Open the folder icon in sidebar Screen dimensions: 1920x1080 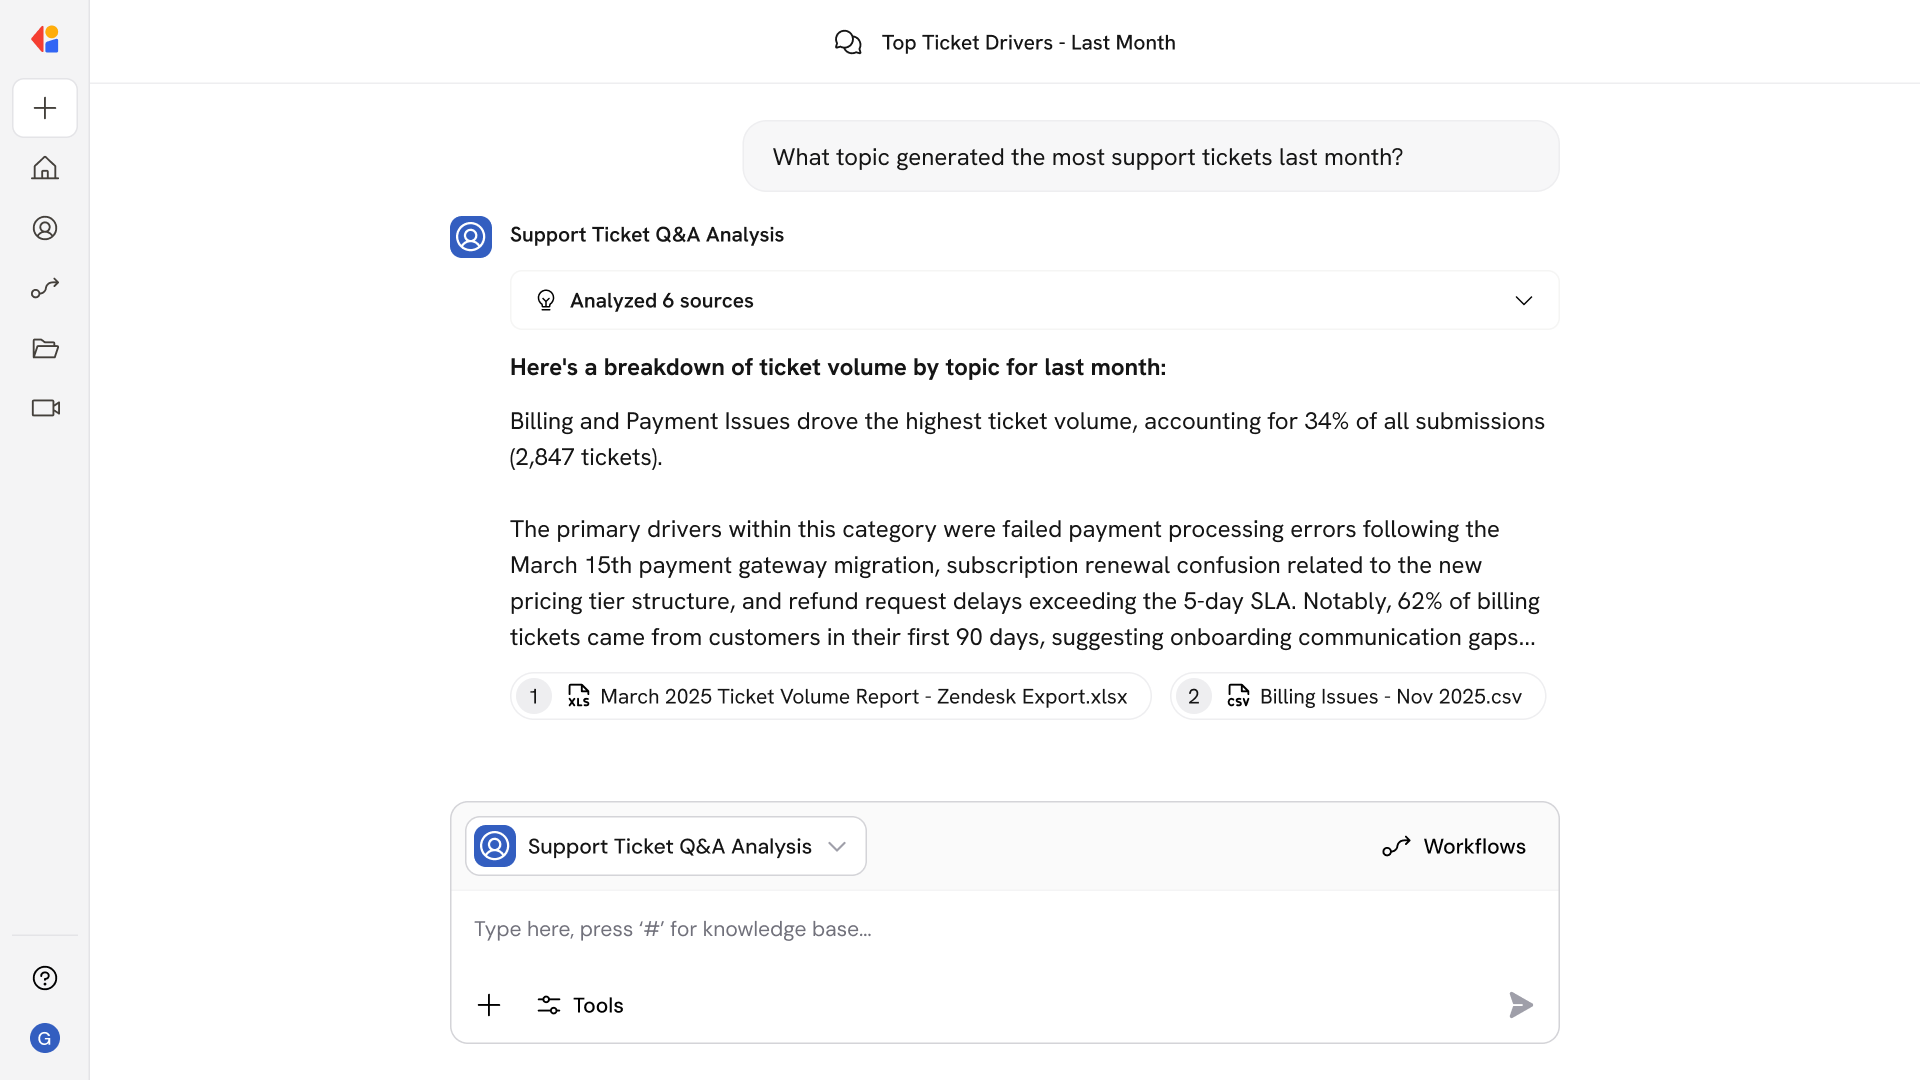(45, 348)
